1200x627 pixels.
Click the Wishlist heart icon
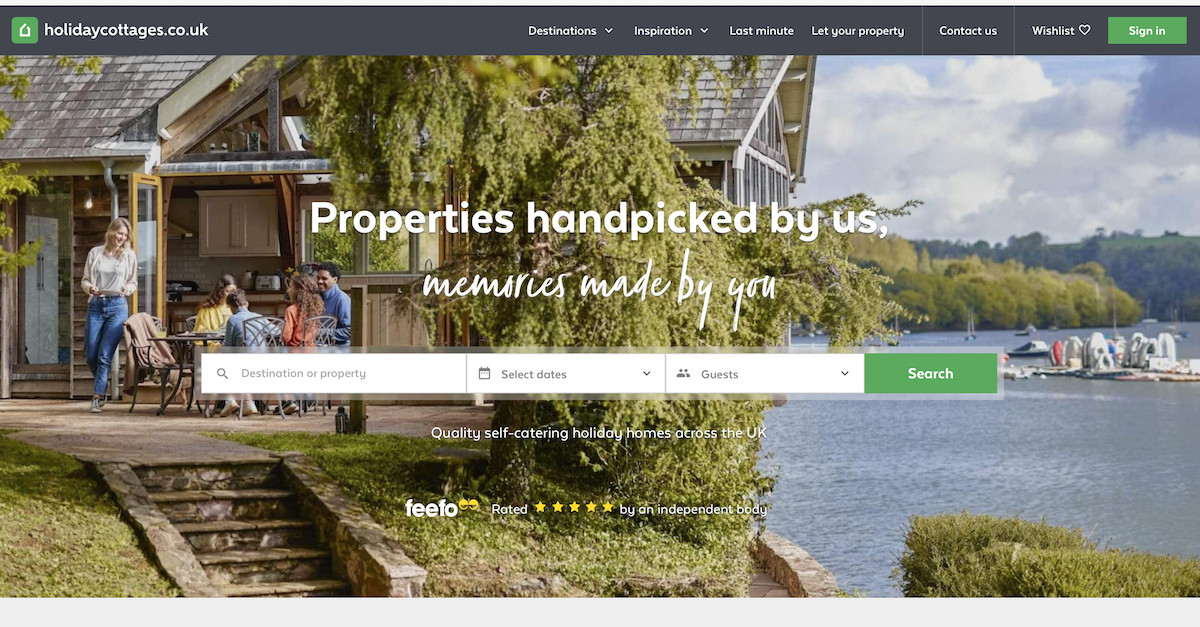point(1084,31)
